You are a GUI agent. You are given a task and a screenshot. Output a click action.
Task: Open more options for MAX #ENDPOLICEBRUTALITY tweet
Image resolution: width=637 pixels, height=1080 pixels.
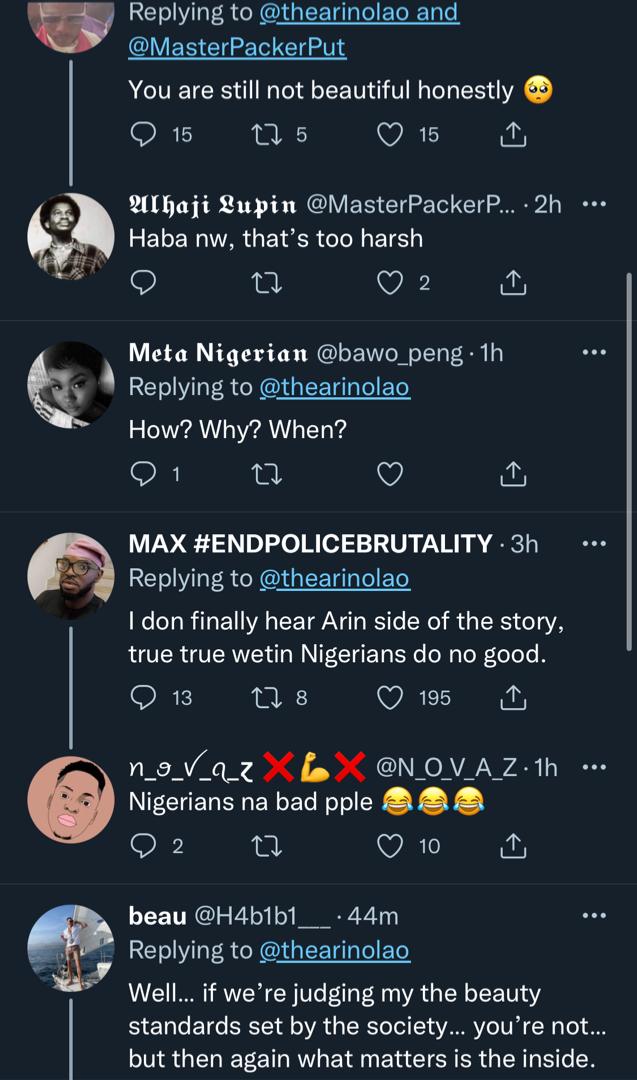(594, 544)
